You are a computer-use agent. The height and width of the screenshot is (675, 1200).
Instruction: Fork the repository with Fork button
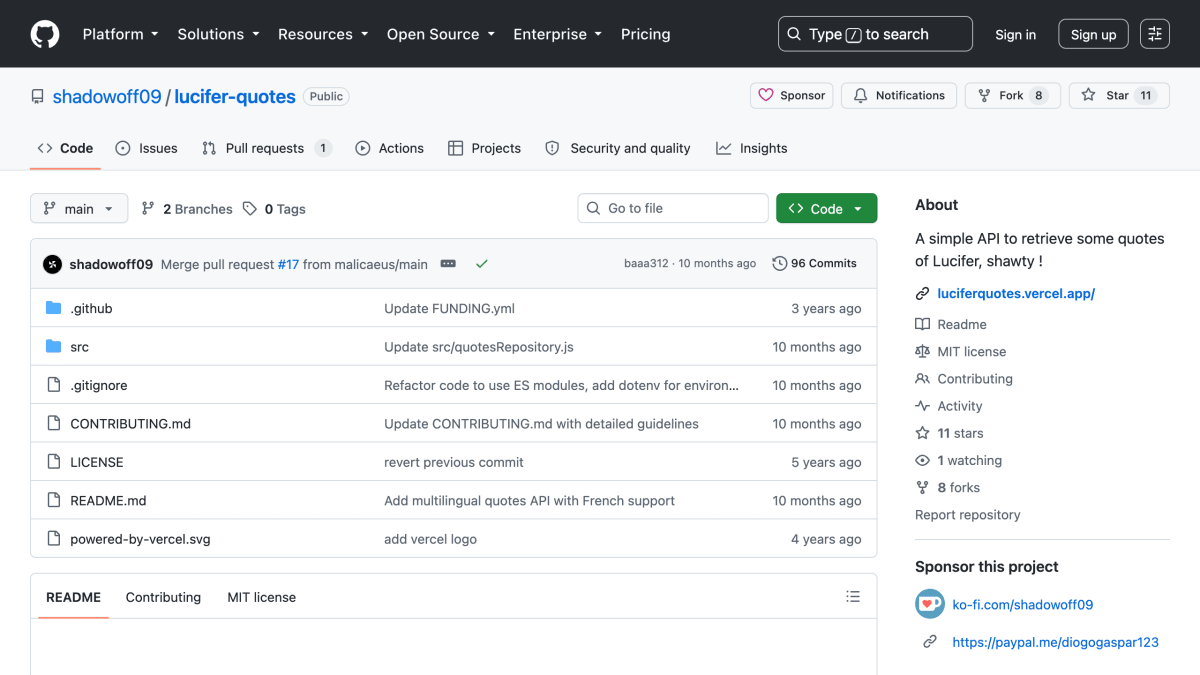tap(1013, 95)
